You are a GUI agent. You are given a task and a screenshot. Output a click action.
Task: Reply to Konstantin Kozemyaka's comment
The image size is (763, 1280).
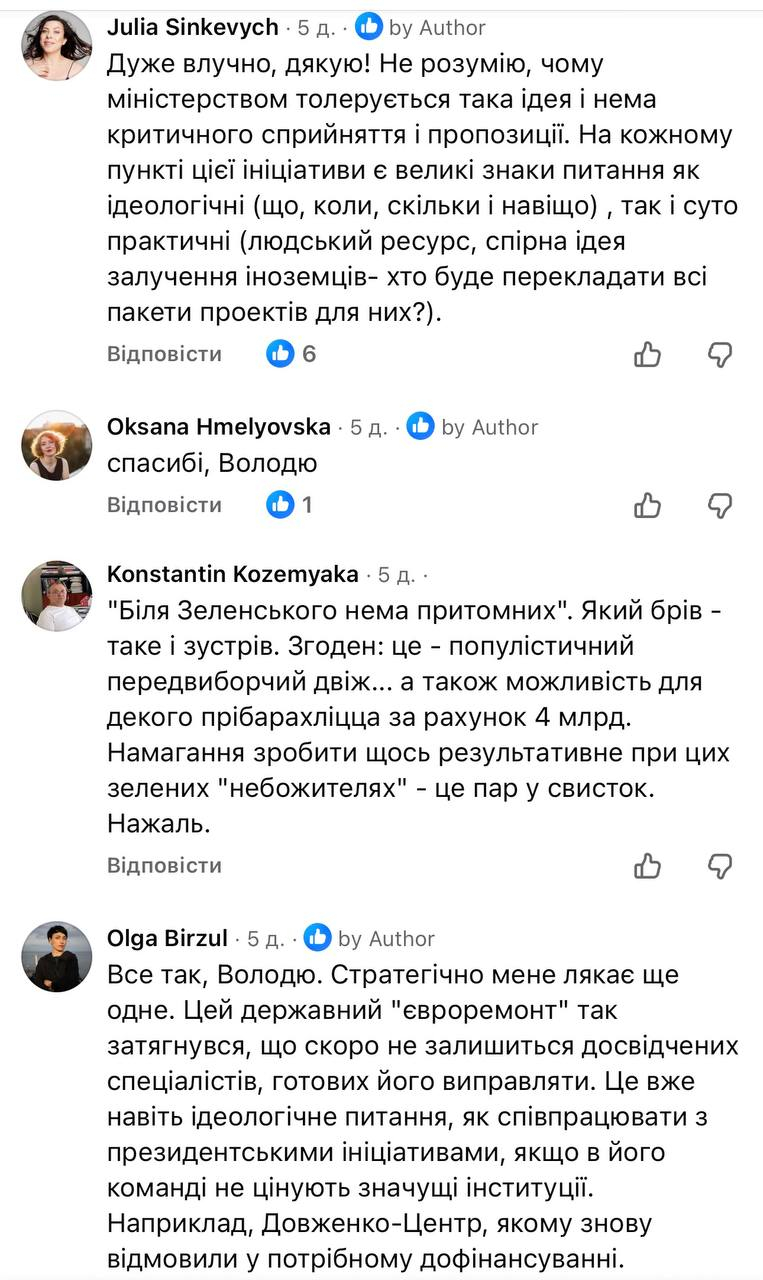point(164,865)
